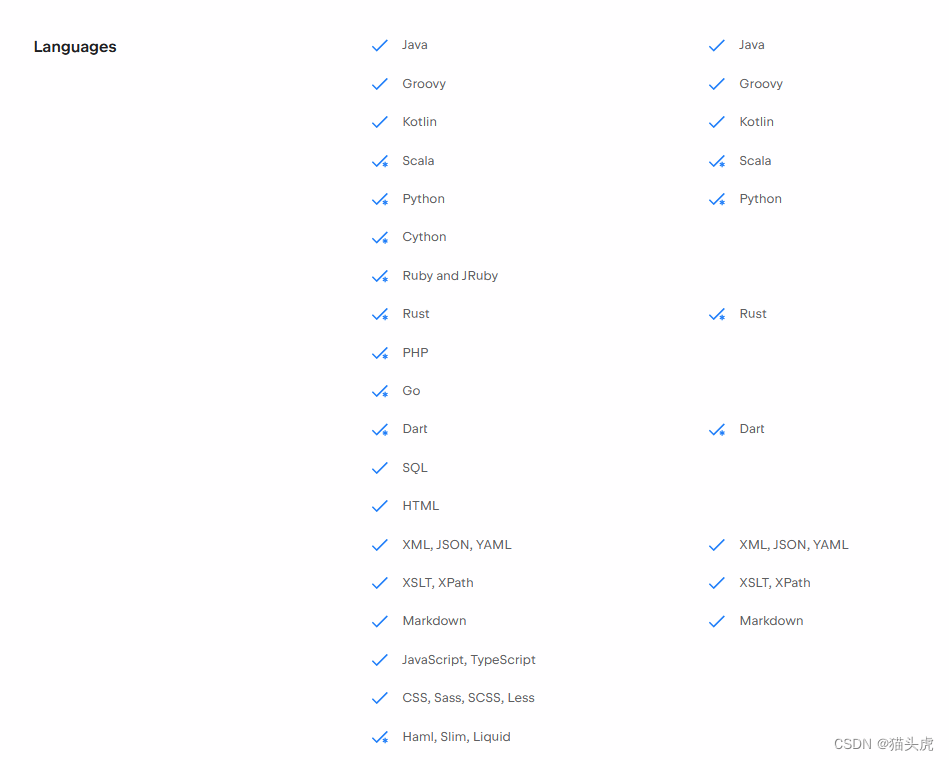Click the HTML text

[421, 506]
